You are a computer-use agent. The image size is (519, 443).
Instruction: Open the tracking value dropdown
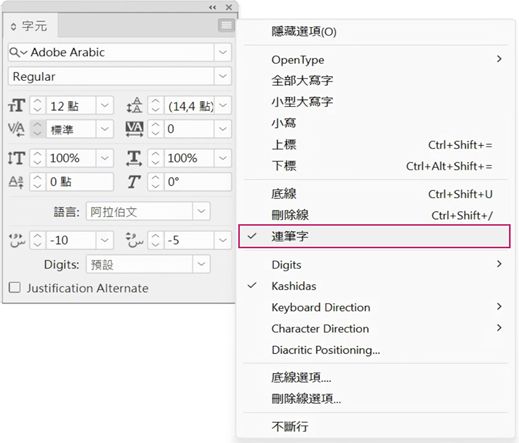click(223, 129)
